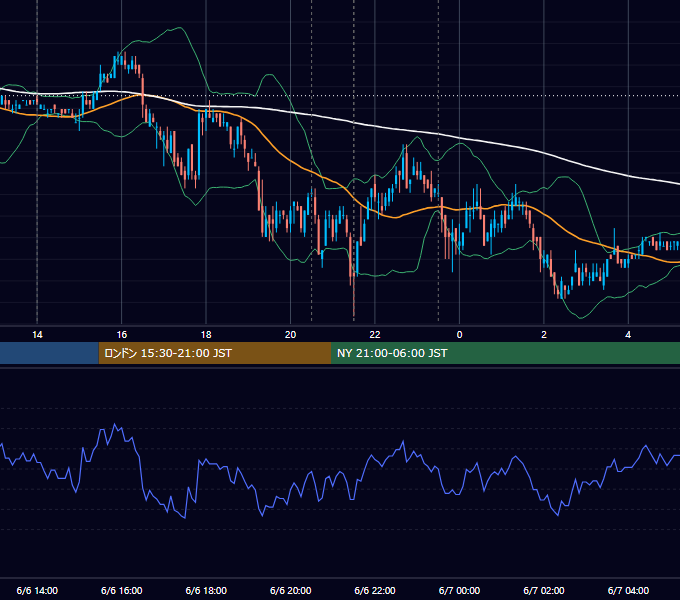Click the blue session bar before London
680x600 pixels.
tap(49, 353)
